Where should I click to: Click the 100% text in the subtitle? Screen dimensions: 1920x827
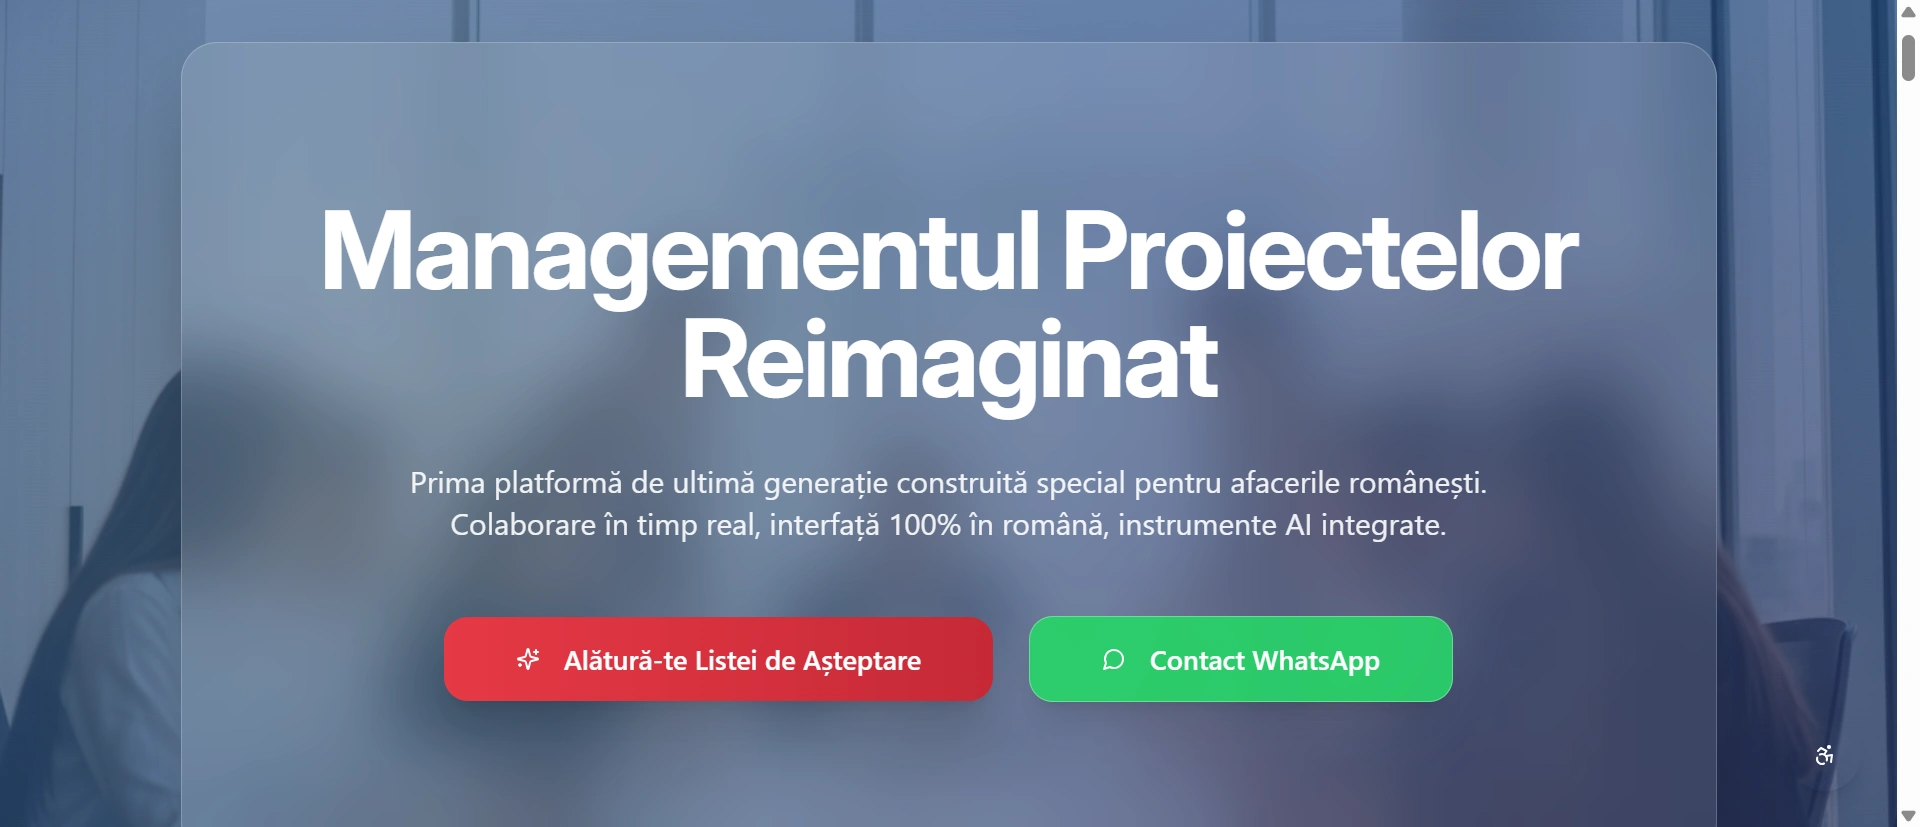coord(925,525)
